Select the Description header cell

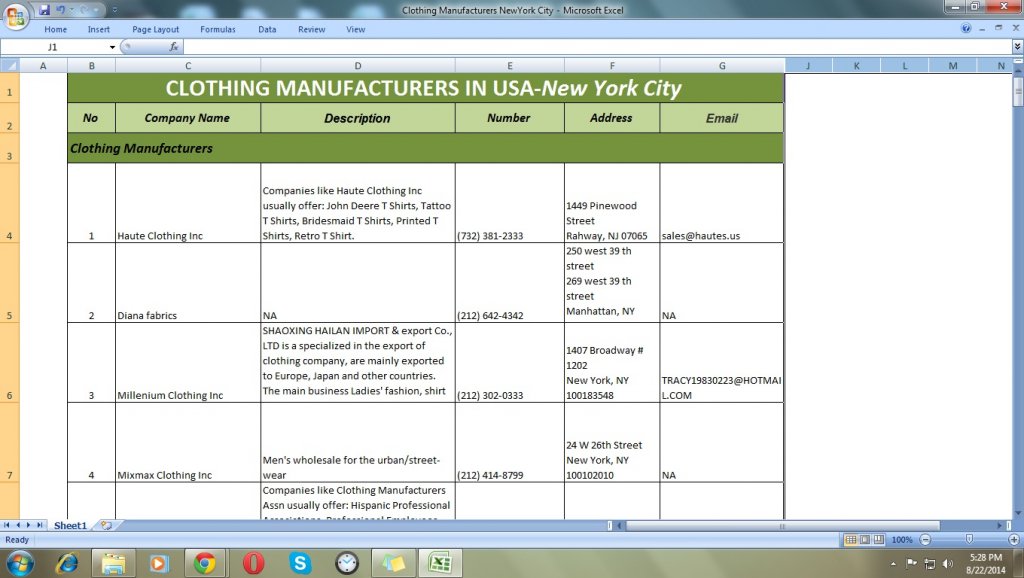pyautogui.click(x=358, y=118)
